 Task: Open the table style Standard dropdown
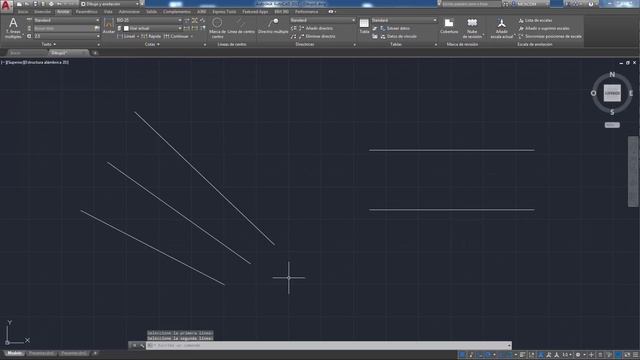[404, 20]
